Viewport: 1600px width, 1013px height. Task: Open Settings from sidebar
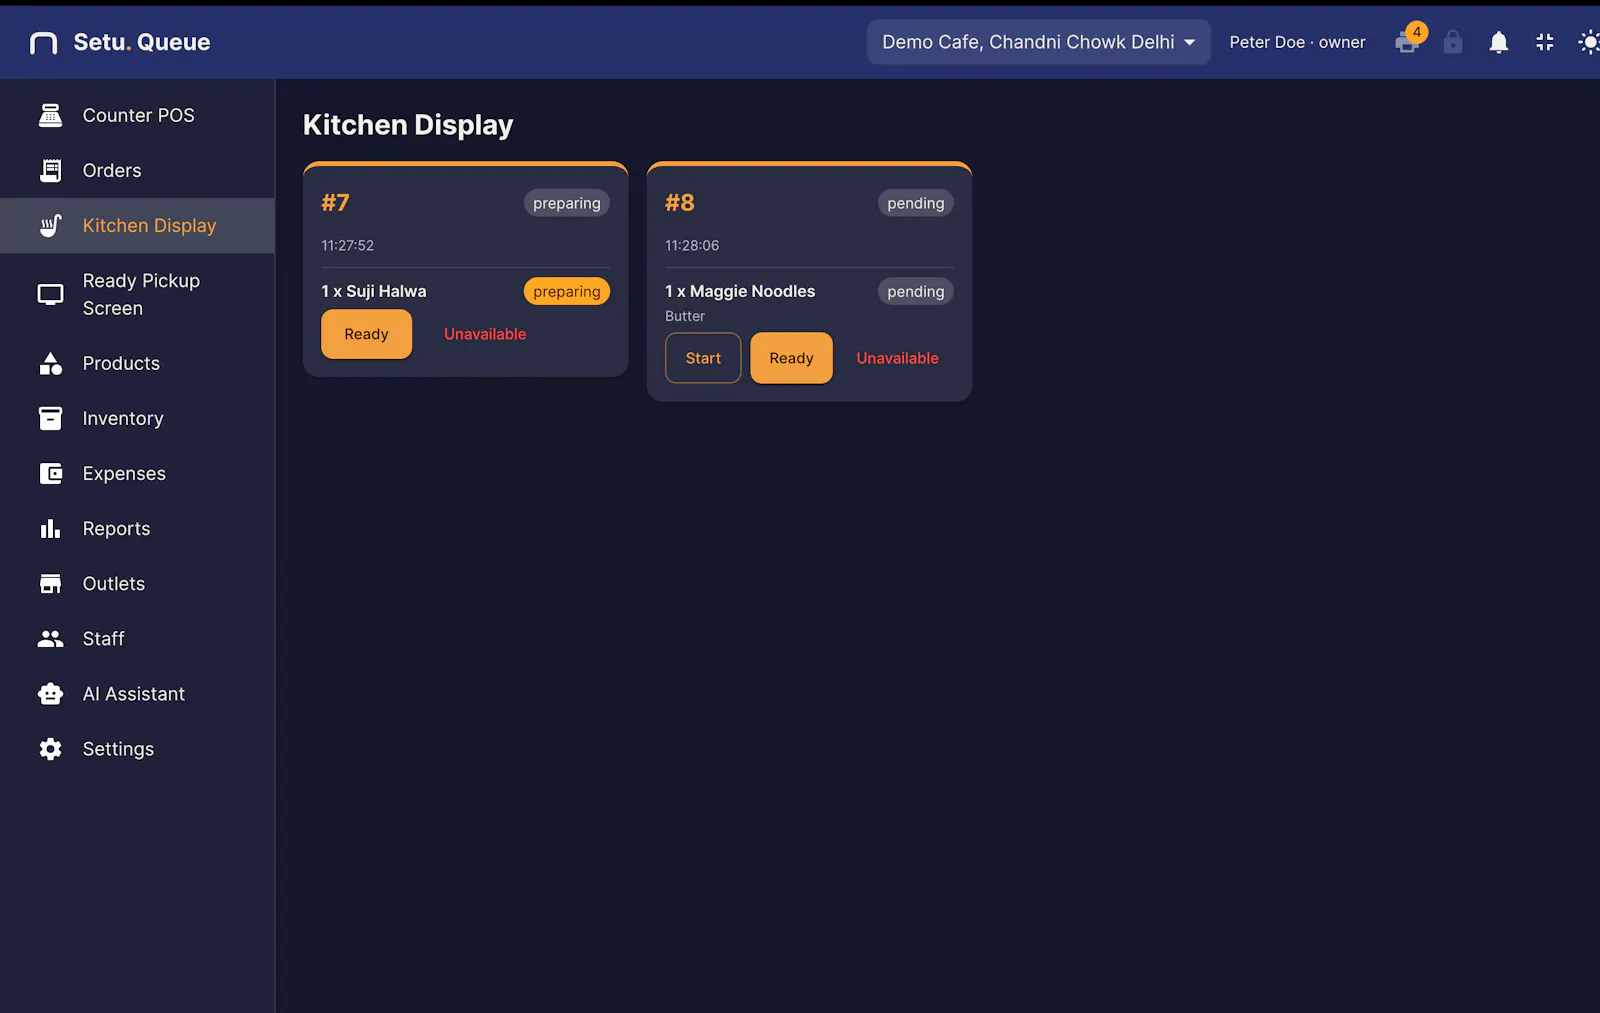[x=137, y=748]
